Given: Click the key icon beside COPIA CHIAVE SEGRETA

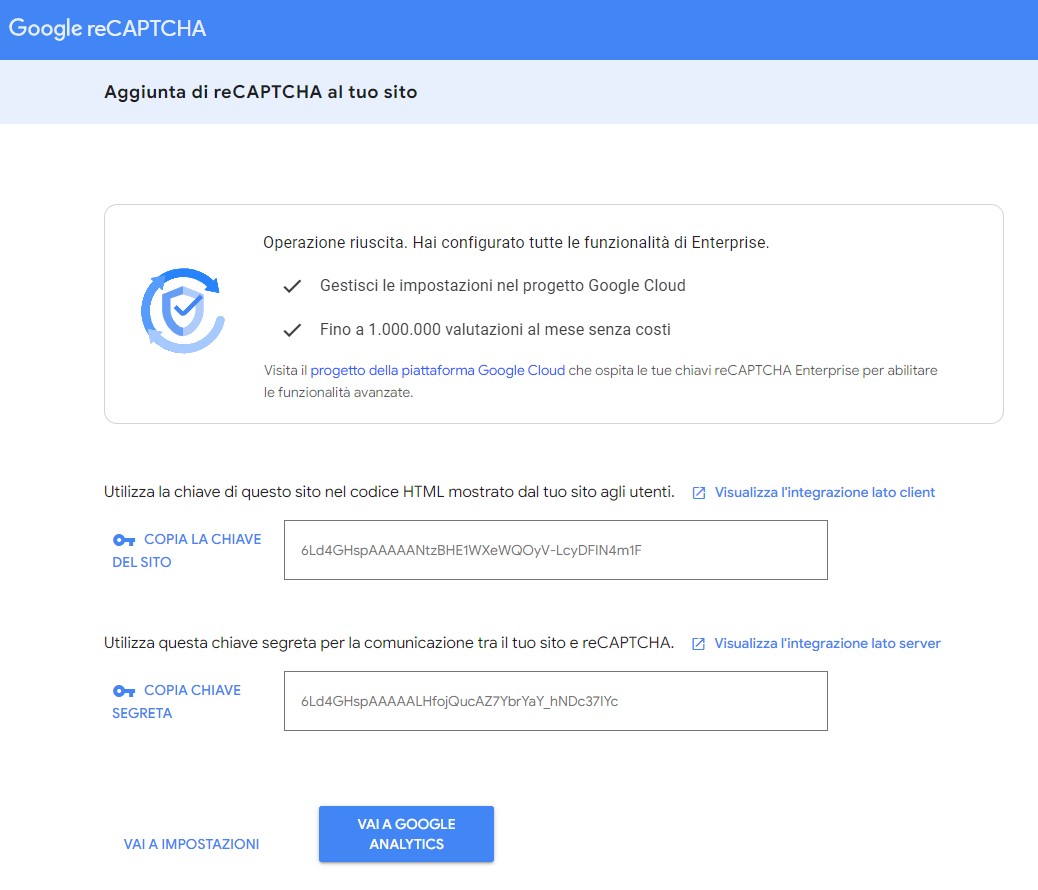Looking at the screenshot, I should coord(123,689).
